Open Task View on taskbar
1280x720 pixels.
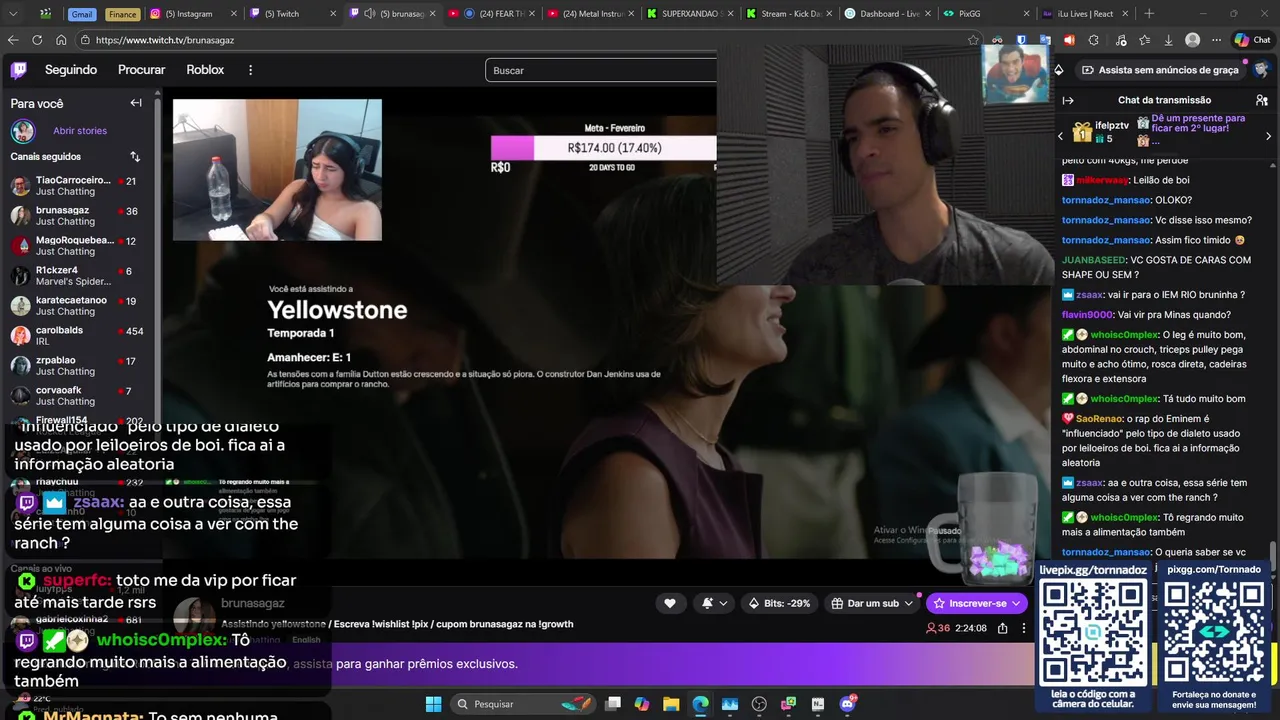coord(613,704)
